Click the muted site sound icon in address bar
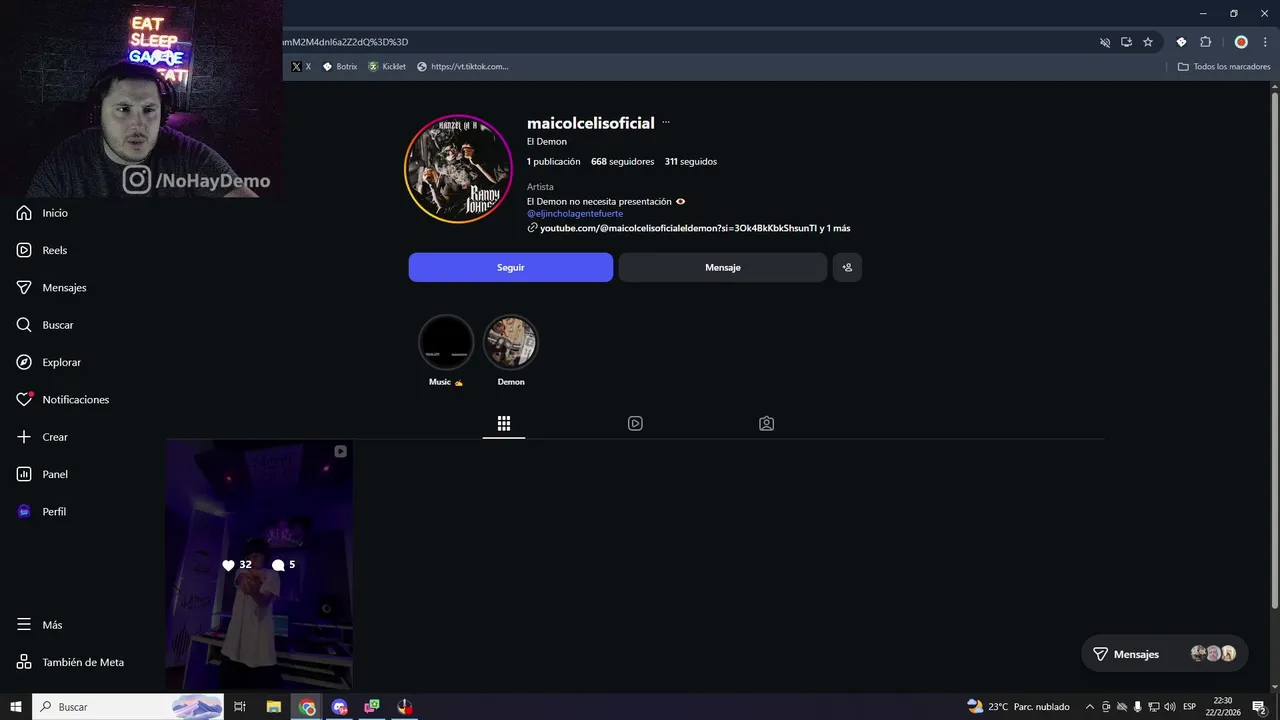This screenshot has width=1280, height=720. [x=1105, y=42]
